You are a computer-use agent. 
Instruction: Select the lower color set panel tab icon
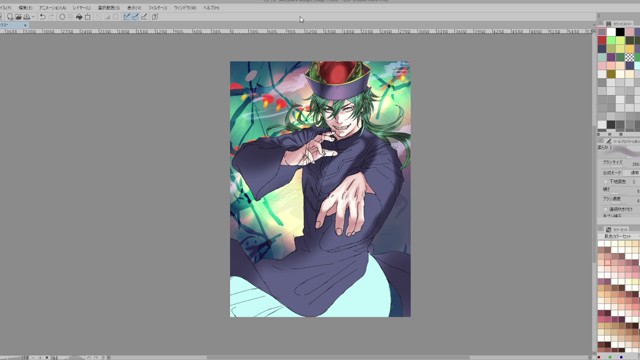(609, 229)
